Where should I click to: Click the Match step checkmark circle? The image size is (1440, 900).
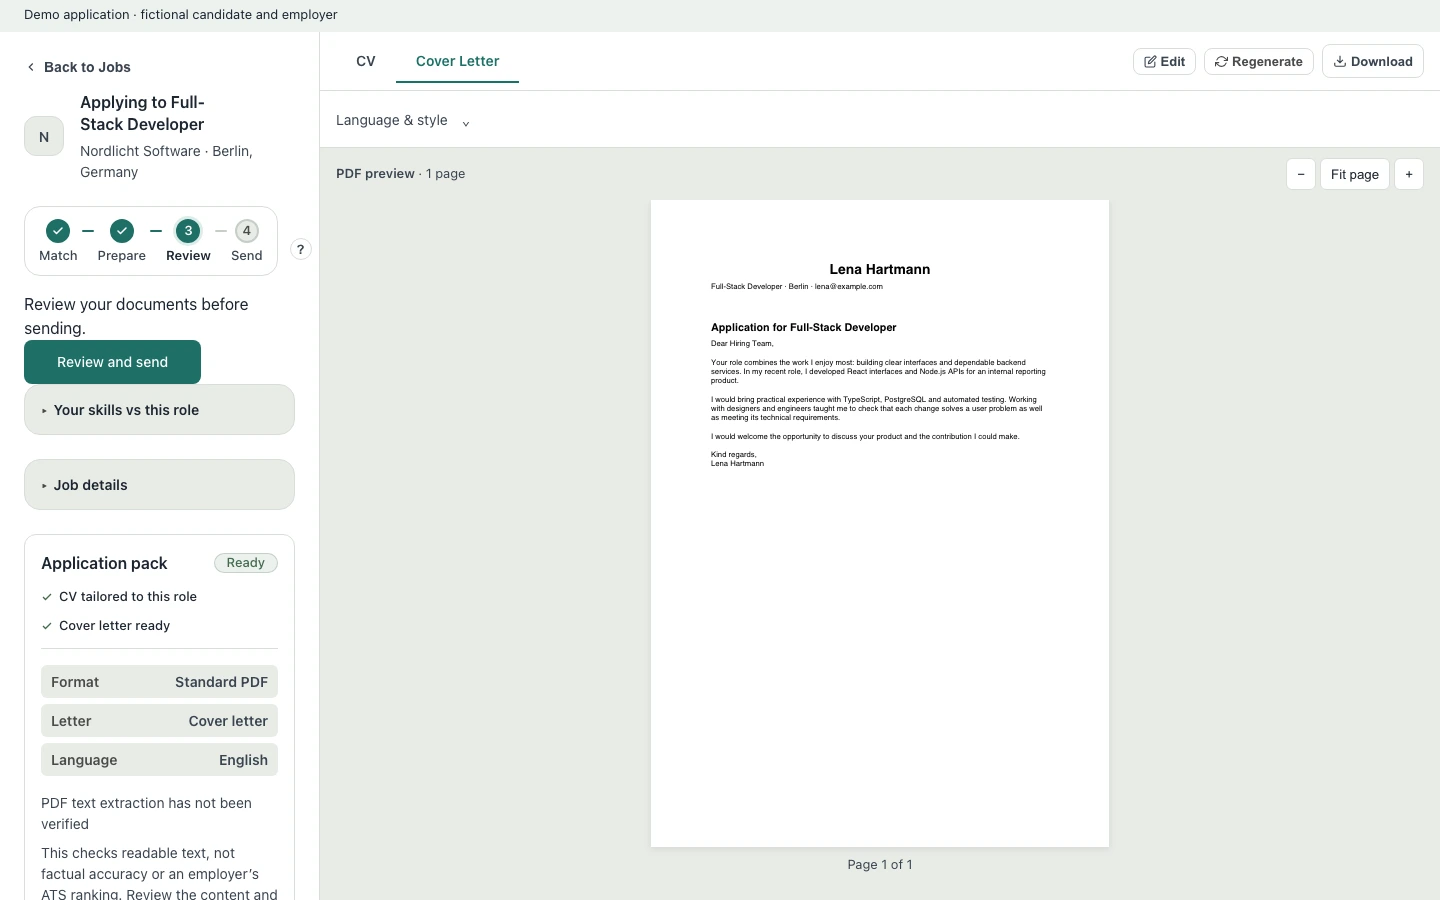tap(58, 231)
